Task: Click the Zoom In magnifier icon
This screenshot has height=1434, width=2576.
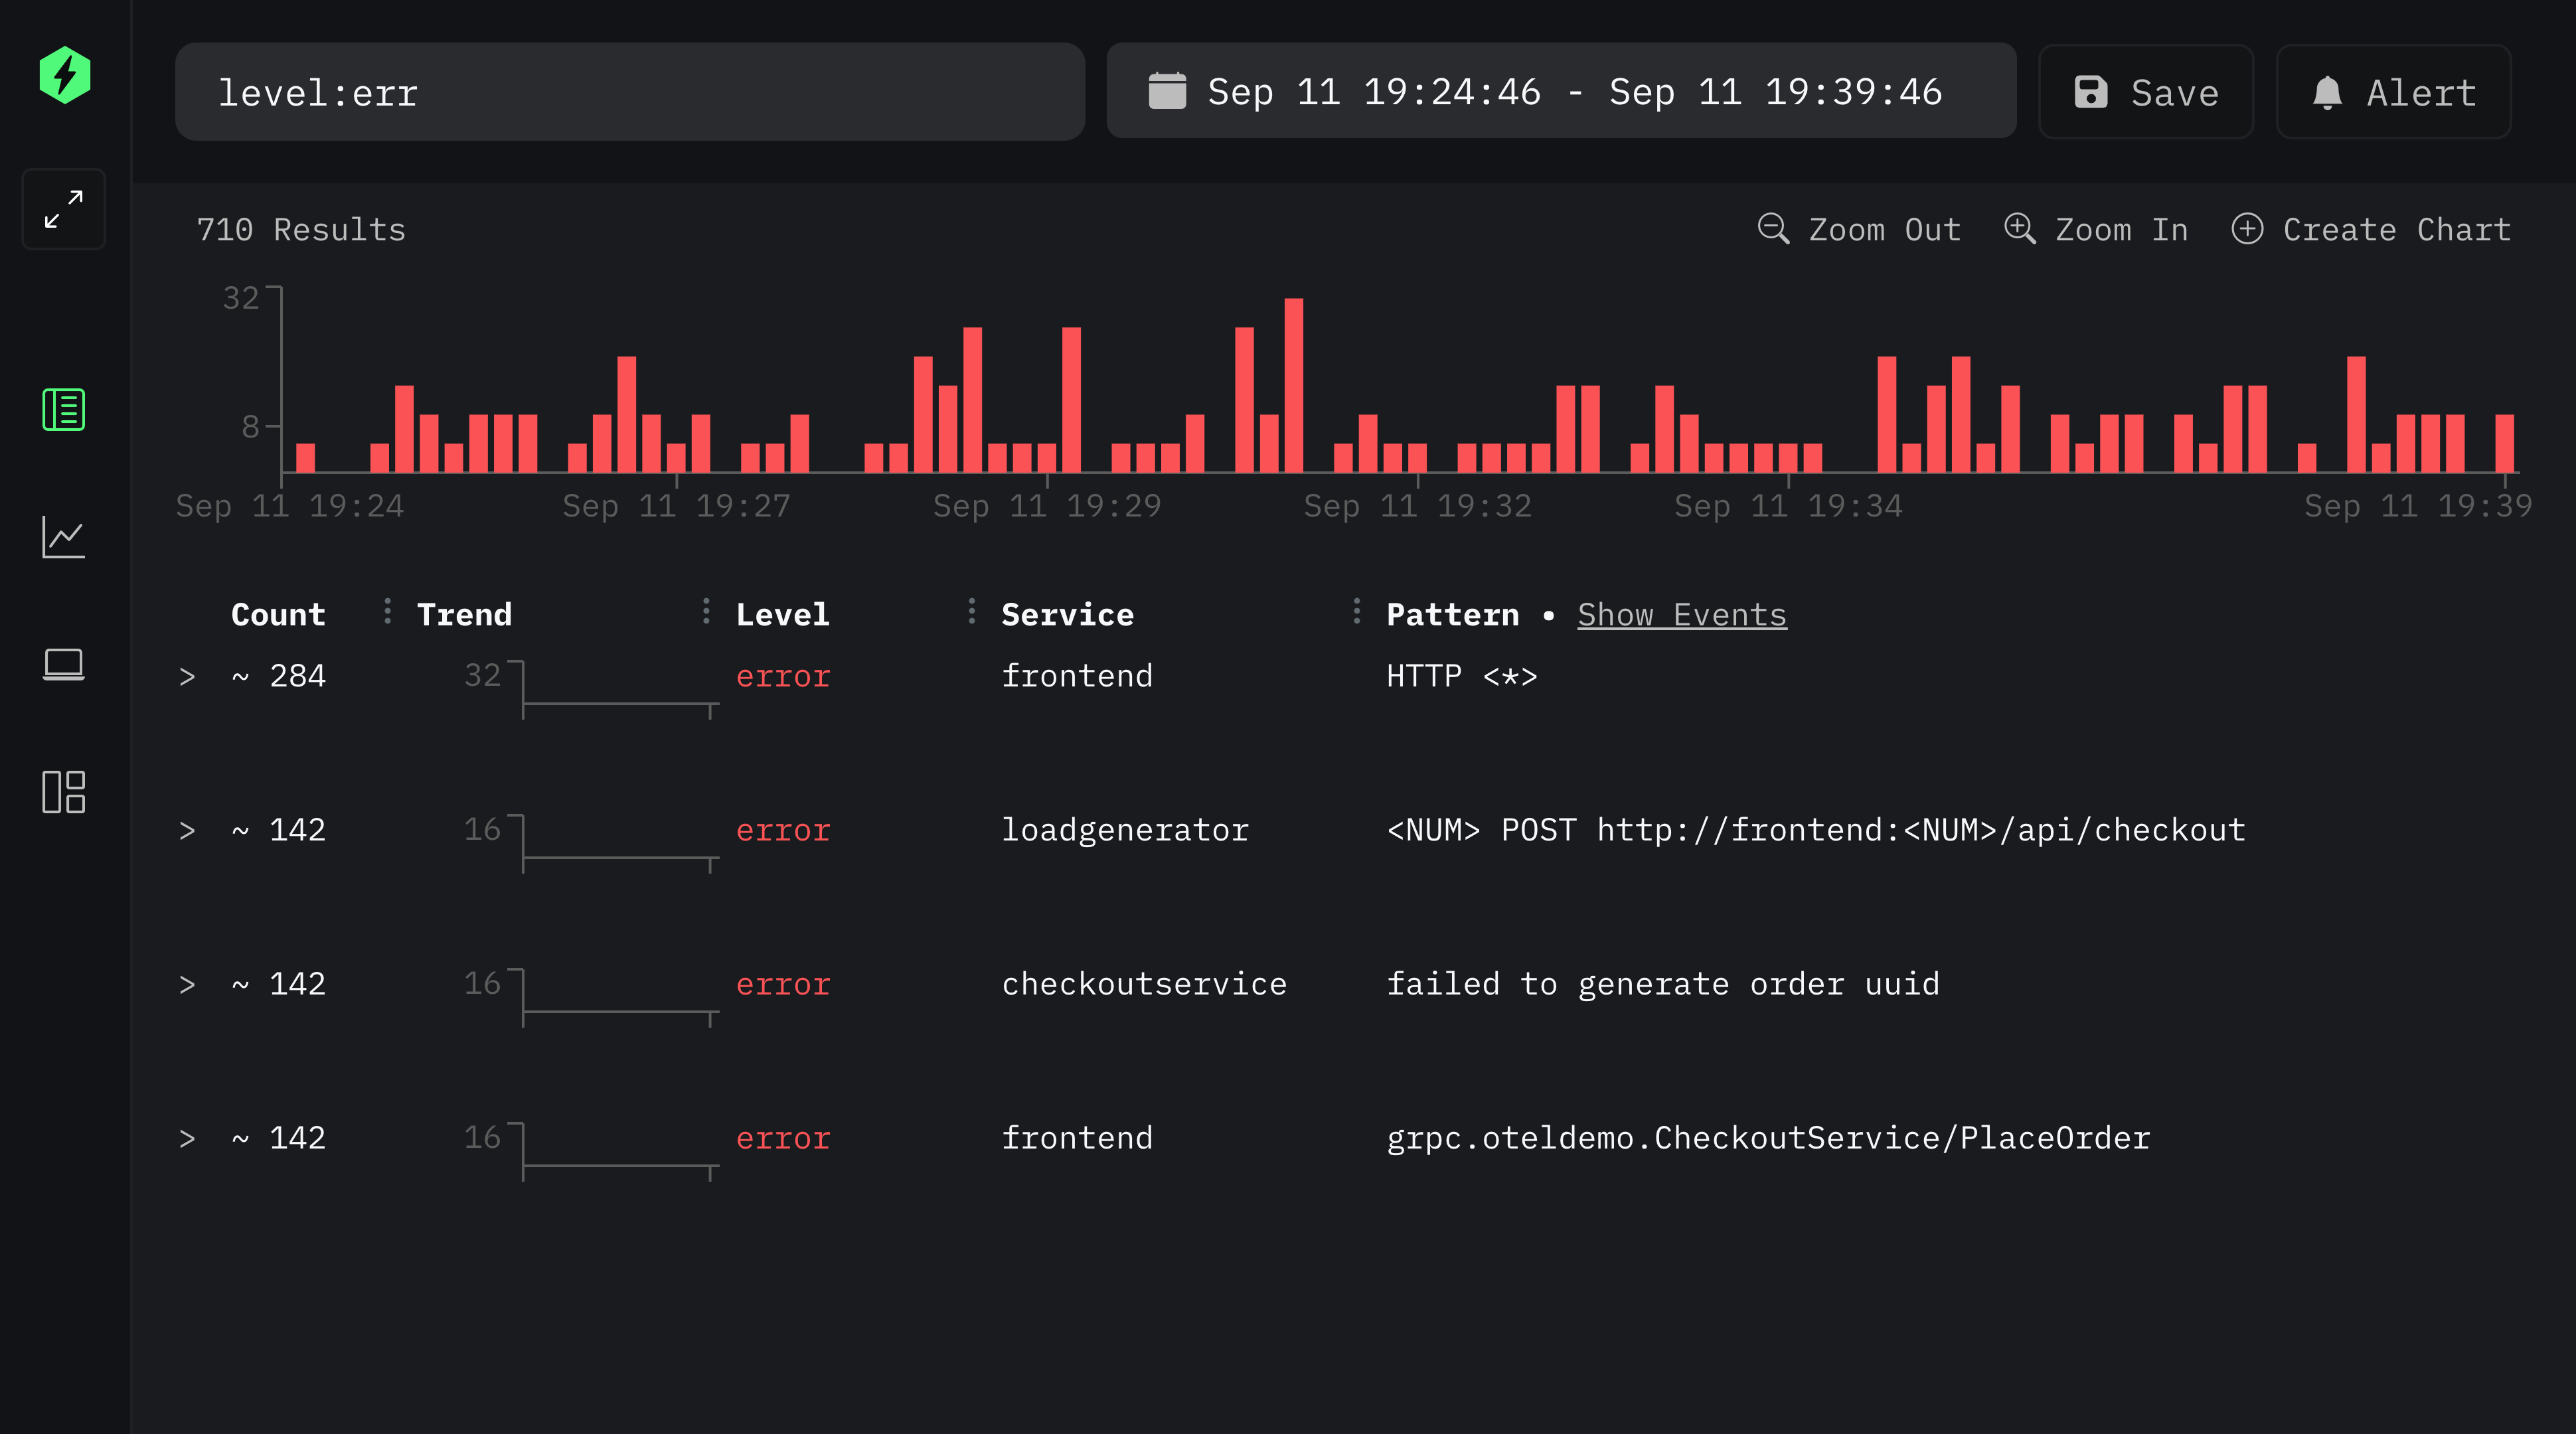Action: 2019,229
